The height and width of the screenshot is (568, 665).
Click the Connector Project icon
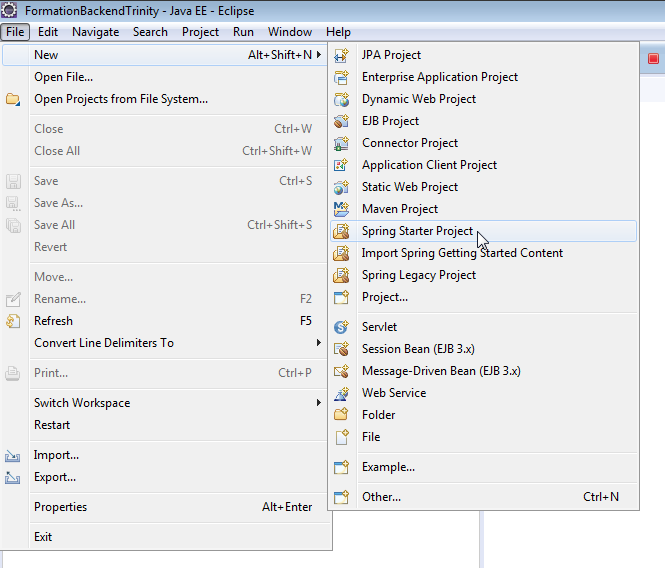tap(341, 143)
